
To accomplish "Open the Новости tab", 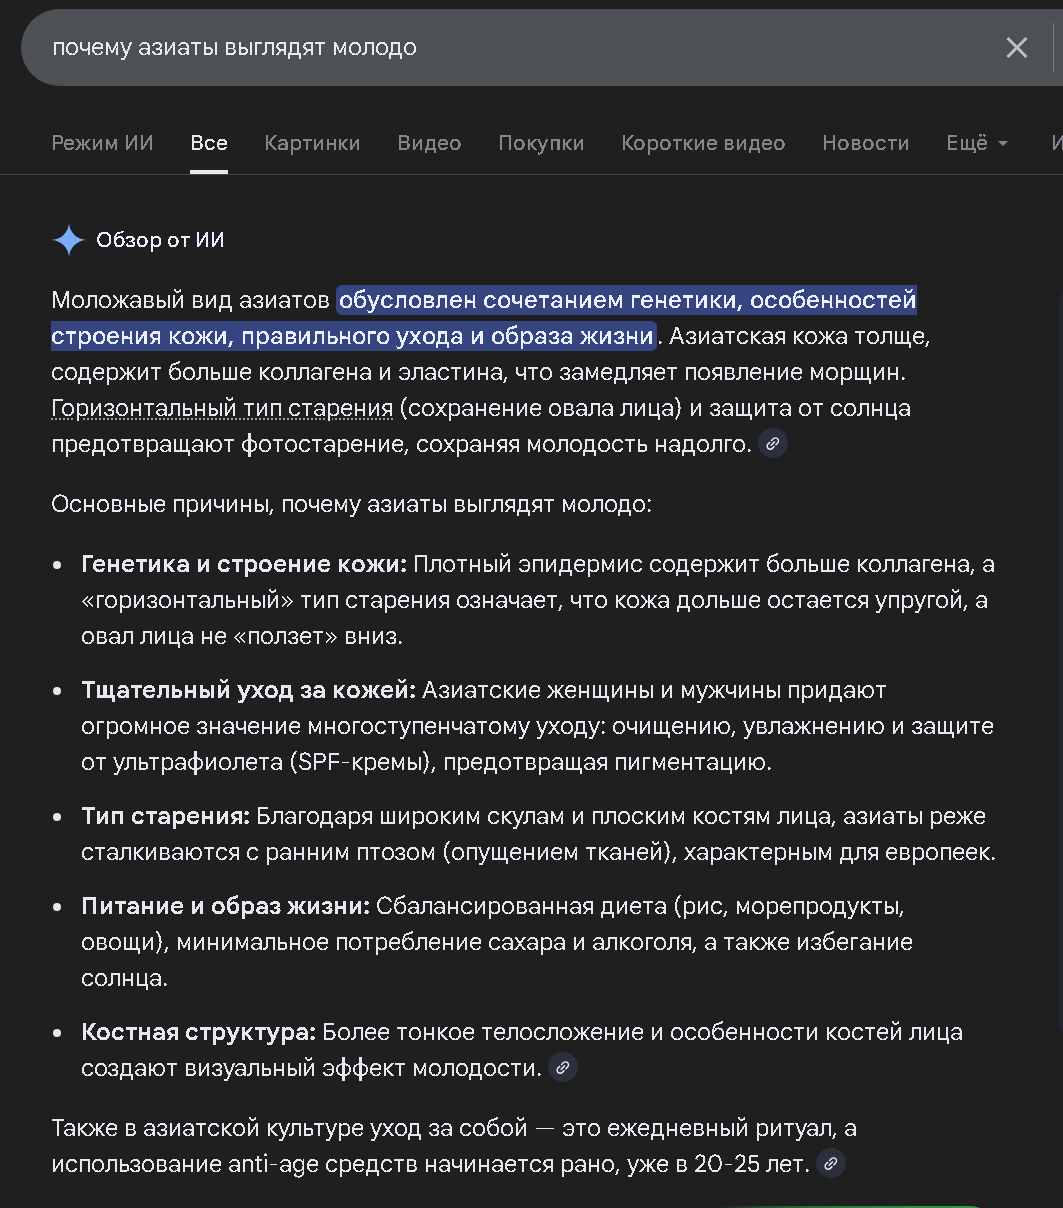I will tap(865, 143).
